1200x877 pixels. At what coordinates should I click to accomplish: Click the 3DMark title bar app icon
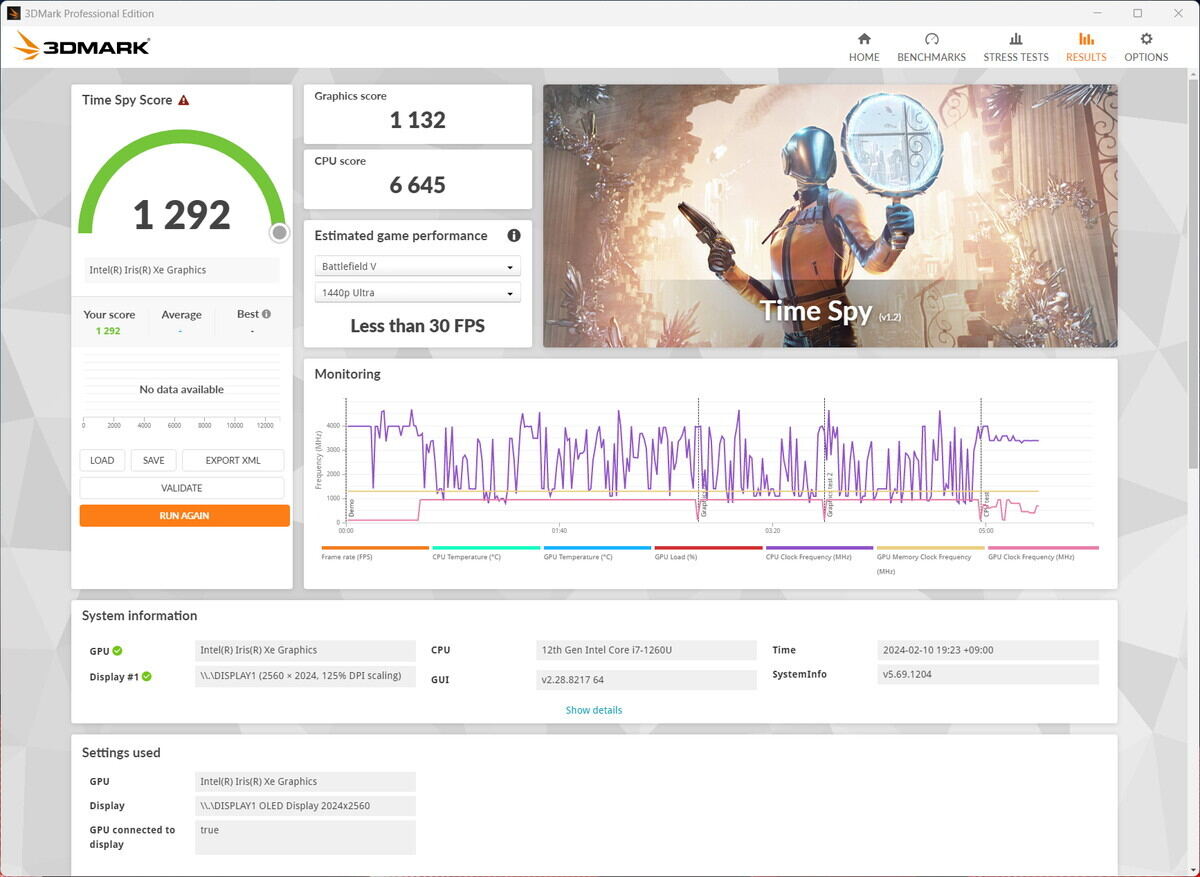pos(14,13)
